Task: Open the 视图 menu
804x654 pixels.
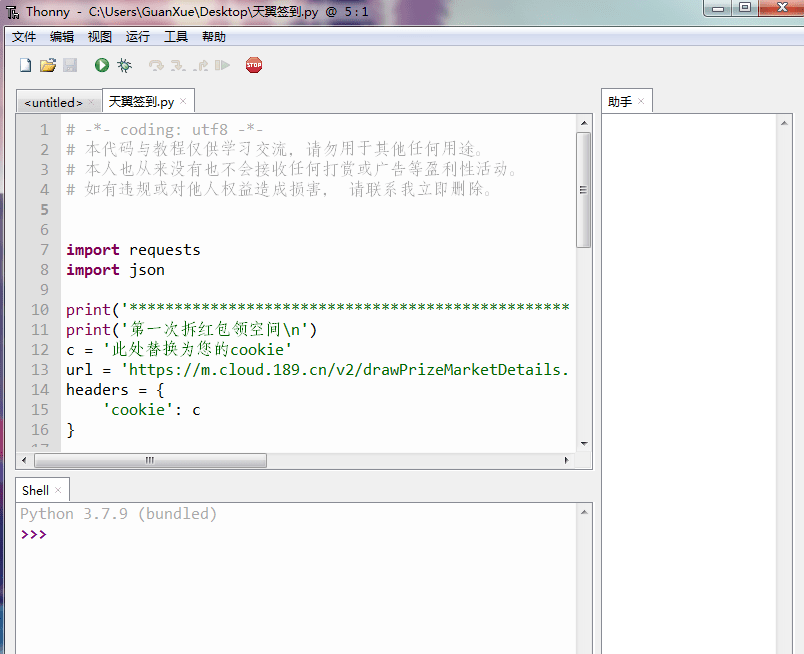Action: click(x=99, y=37)
